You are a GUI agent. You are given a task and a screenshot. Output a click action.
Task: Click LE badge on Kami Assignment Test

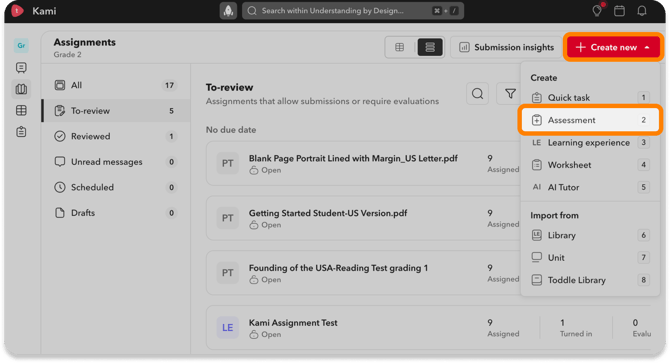[x=227, y=328]
